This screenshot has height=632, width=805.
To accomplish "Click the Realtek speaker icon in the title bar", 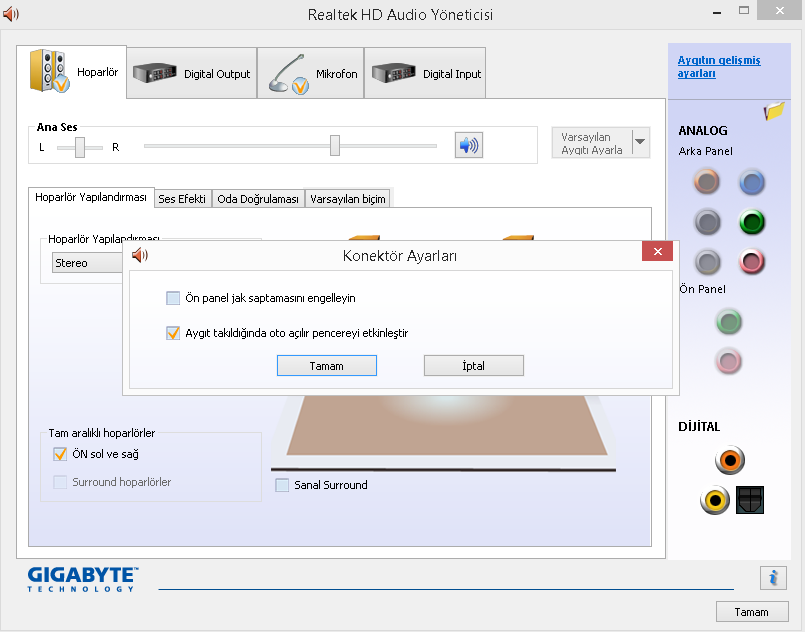I will pos(11,14).
